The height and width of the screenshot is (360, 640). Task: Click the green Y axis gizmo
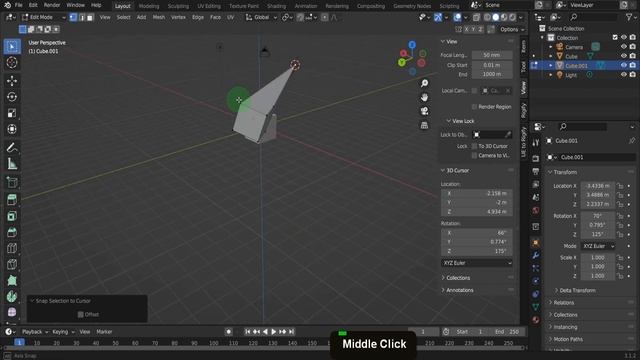pos(402,62)
